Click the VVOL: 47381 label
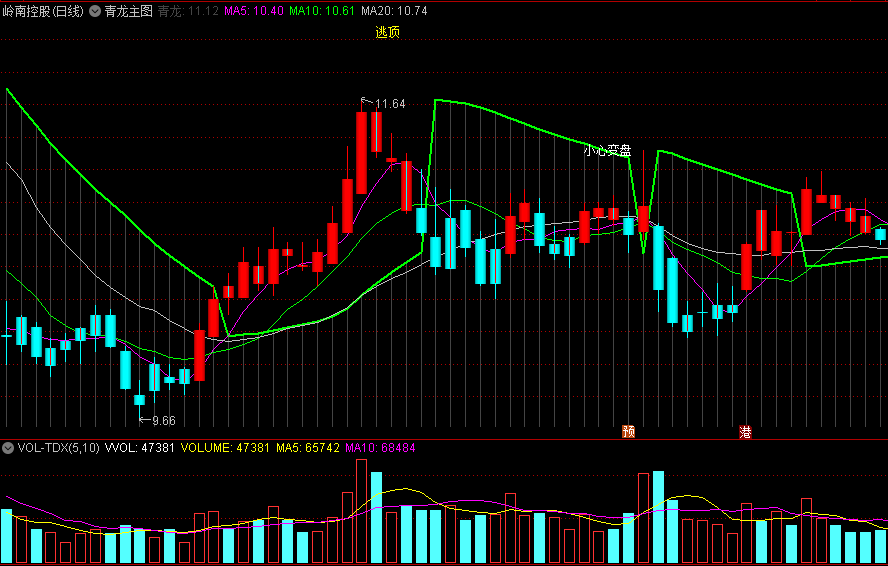This screenshot has width=888, height=566. click(140, 448)
